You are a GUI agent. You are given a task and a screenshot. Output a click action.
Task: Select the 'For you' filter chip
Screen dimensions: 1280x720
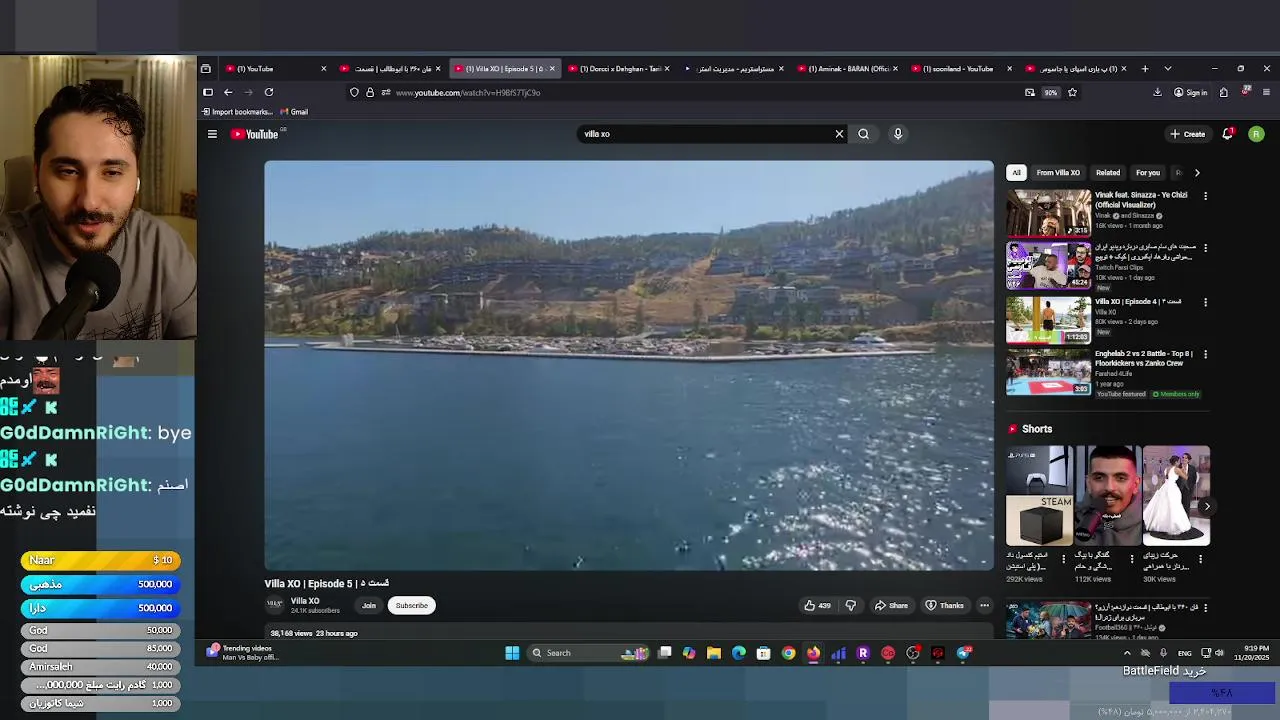tap(1148, 173)
